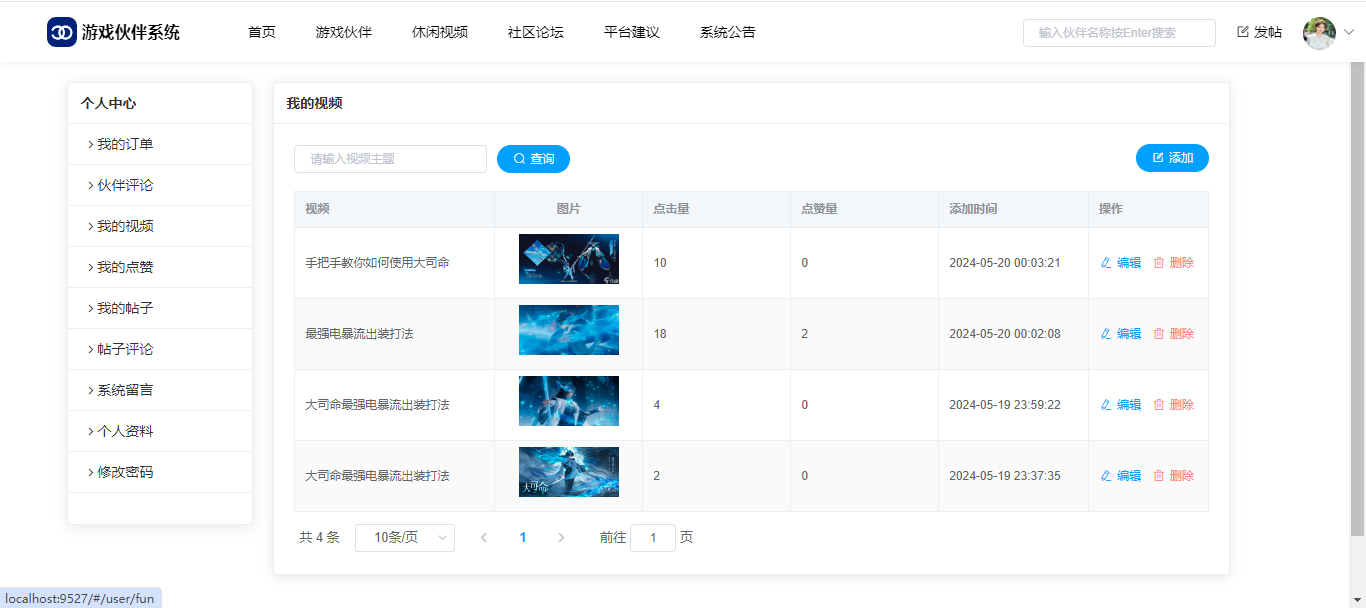Delete the 最强电暴流出装打法 video
Viewport: 1366px width, 608px height.
(1173, 334)
